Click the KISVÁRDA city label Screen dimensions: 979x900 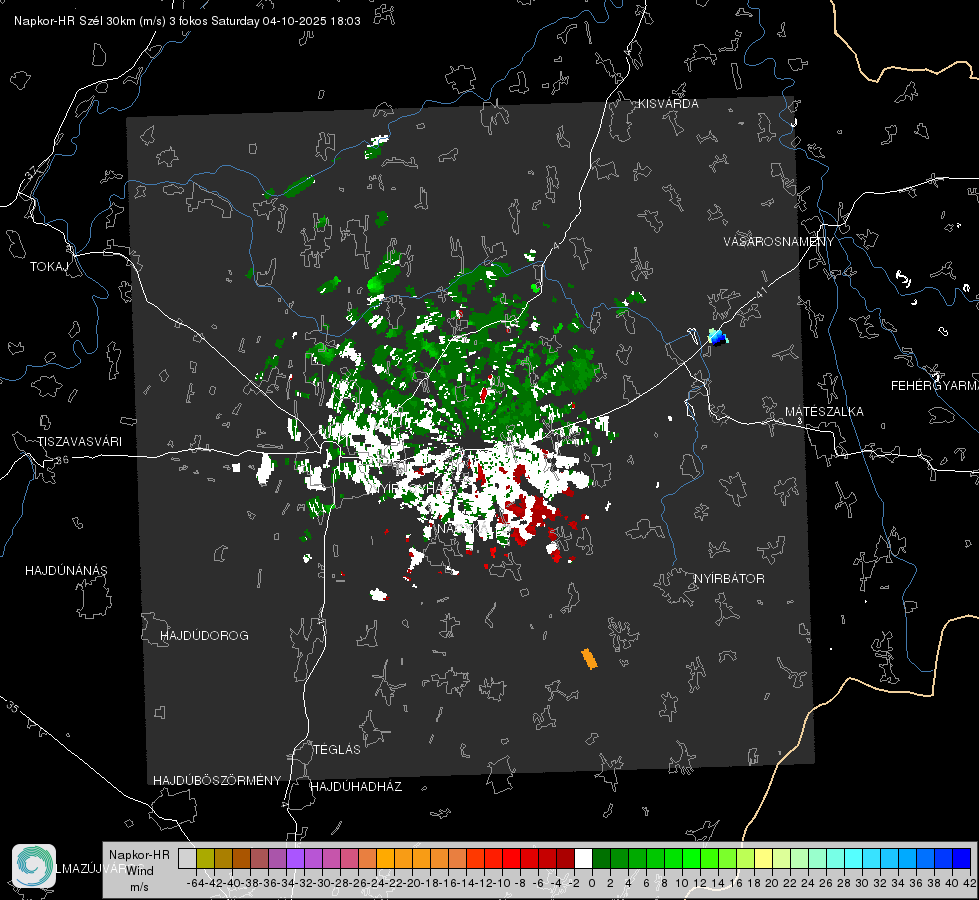tap(668, 104)
